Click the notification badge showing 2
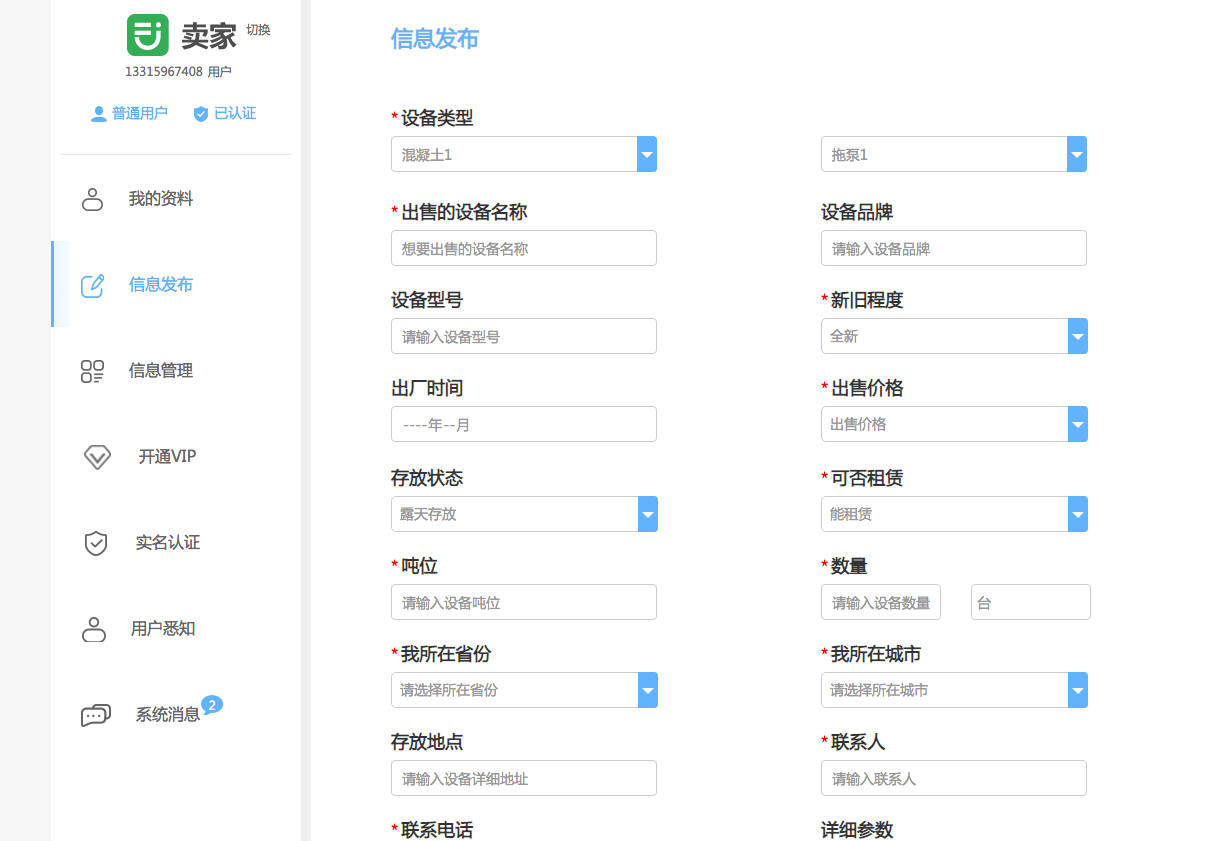The width and height of the screenshot is (1231, 841). tap(212, 704)
